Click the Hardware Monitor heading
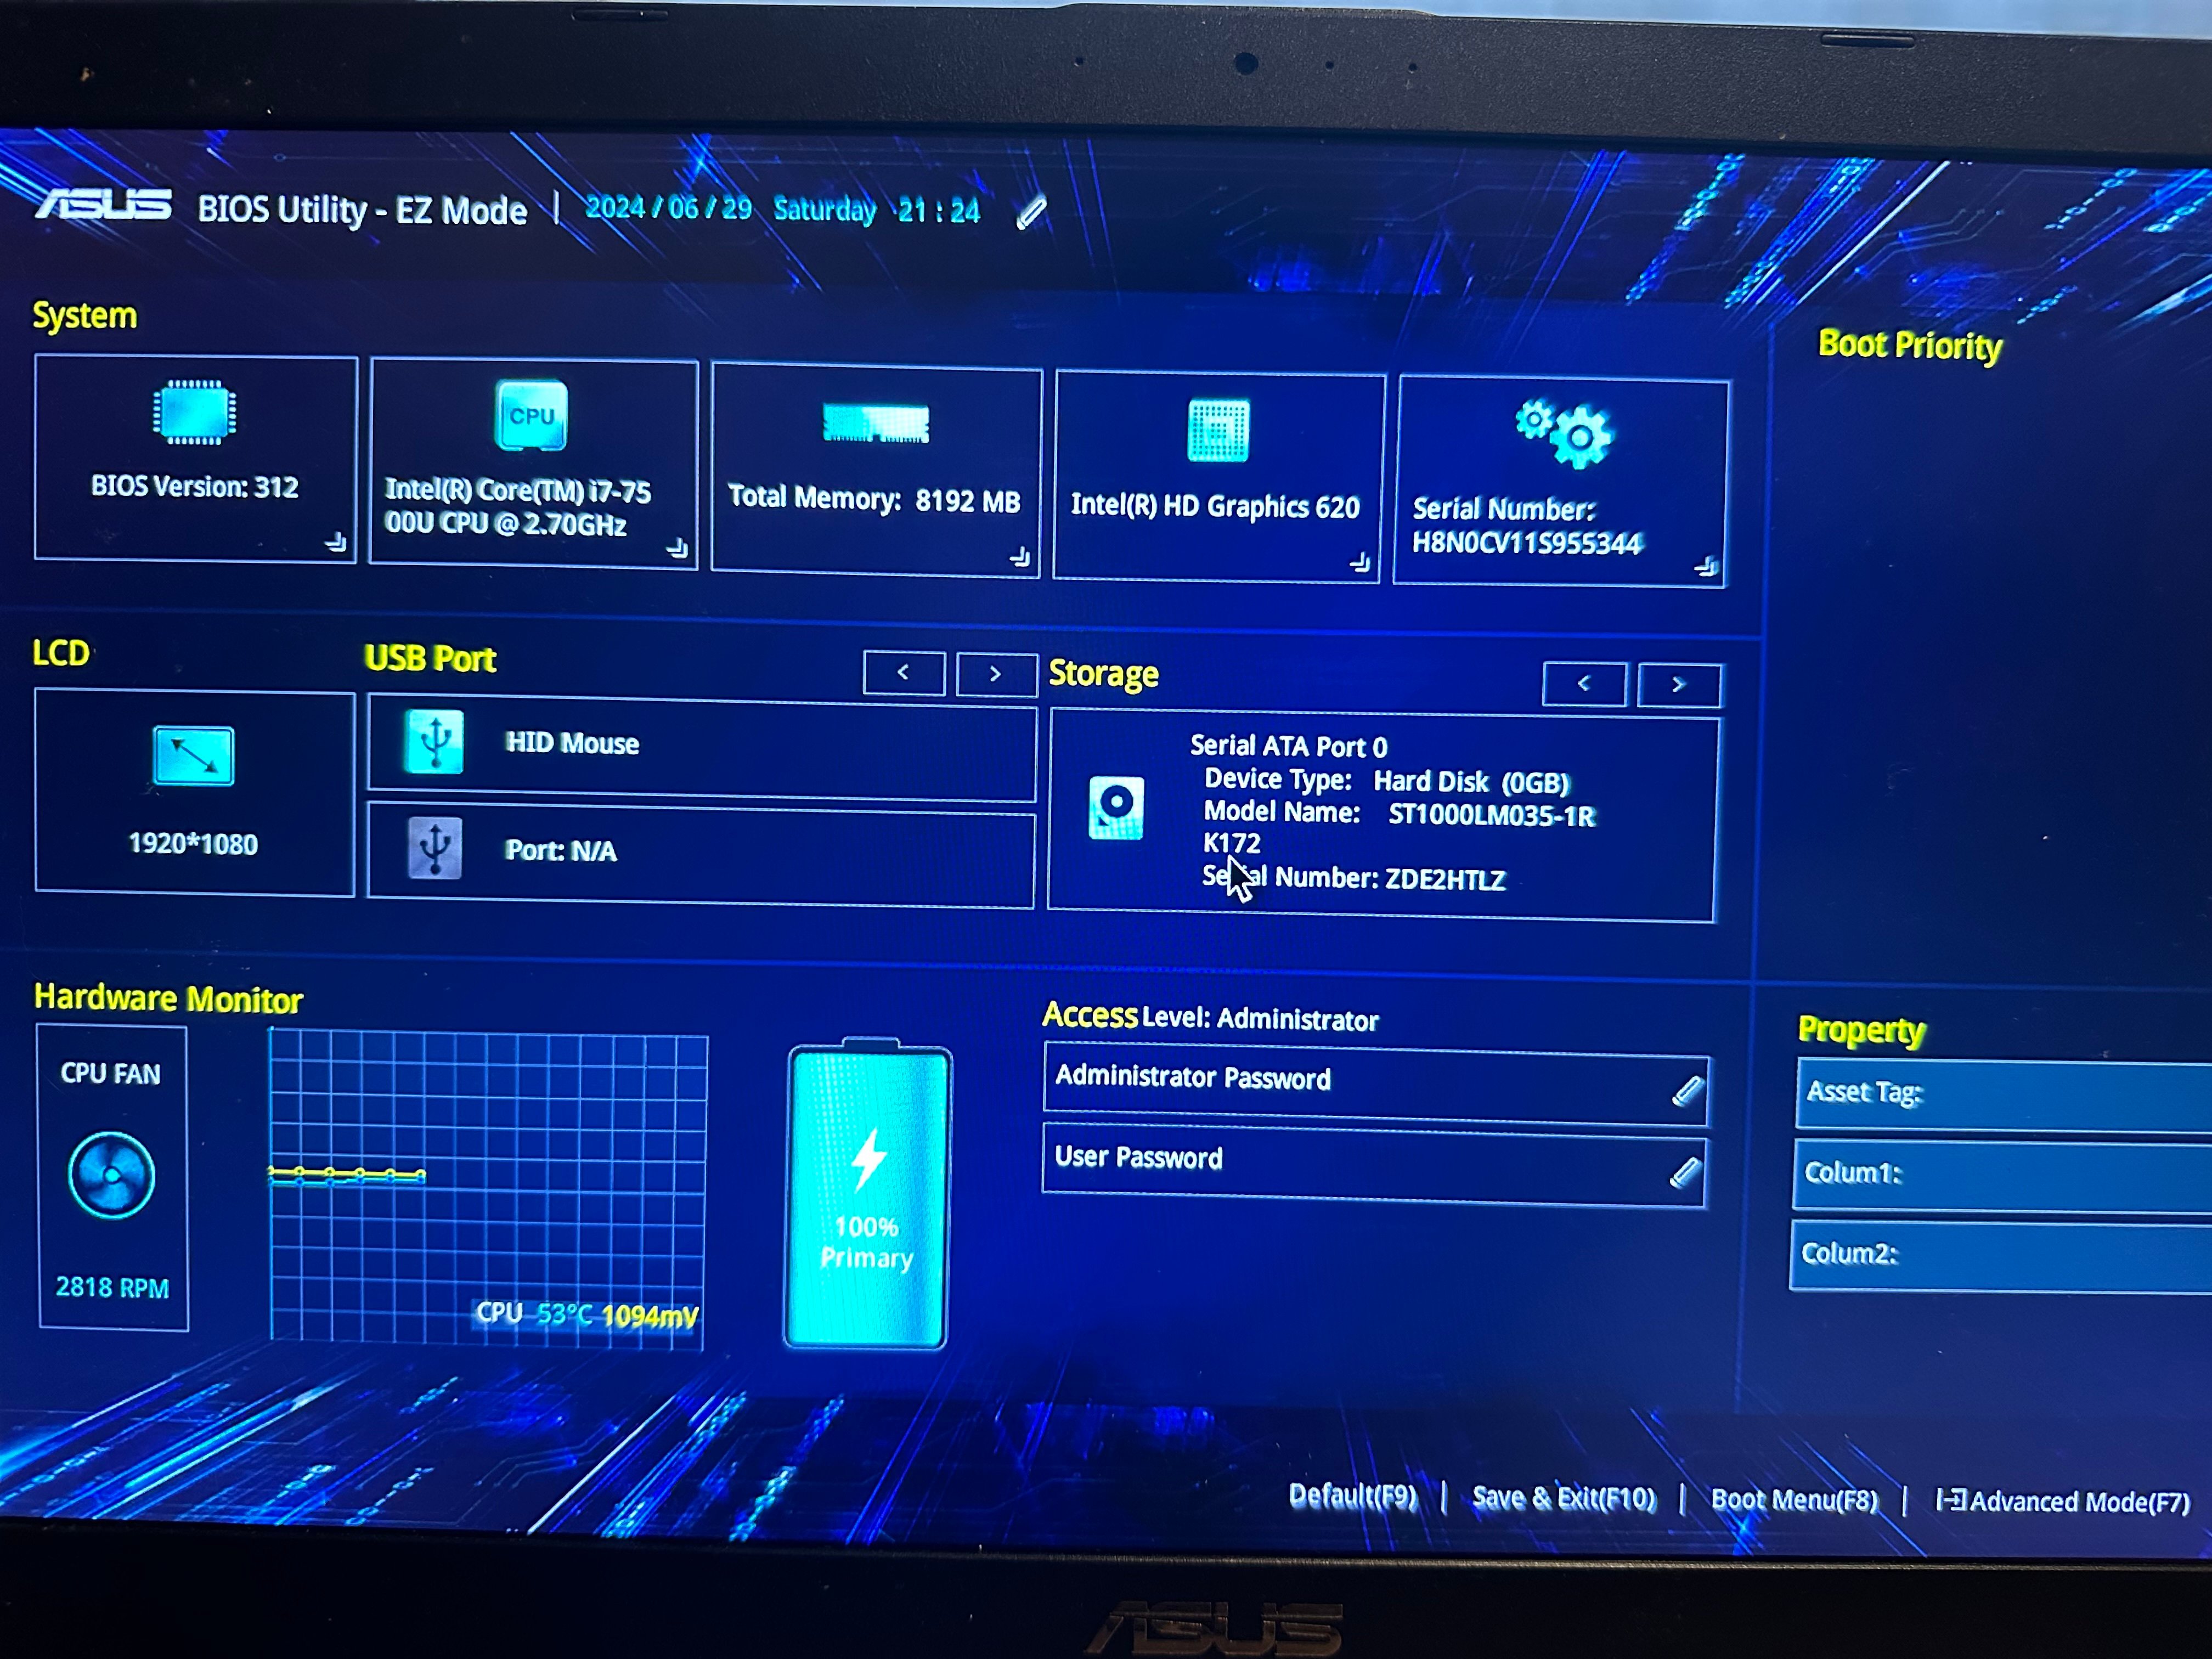 (168, 998)
